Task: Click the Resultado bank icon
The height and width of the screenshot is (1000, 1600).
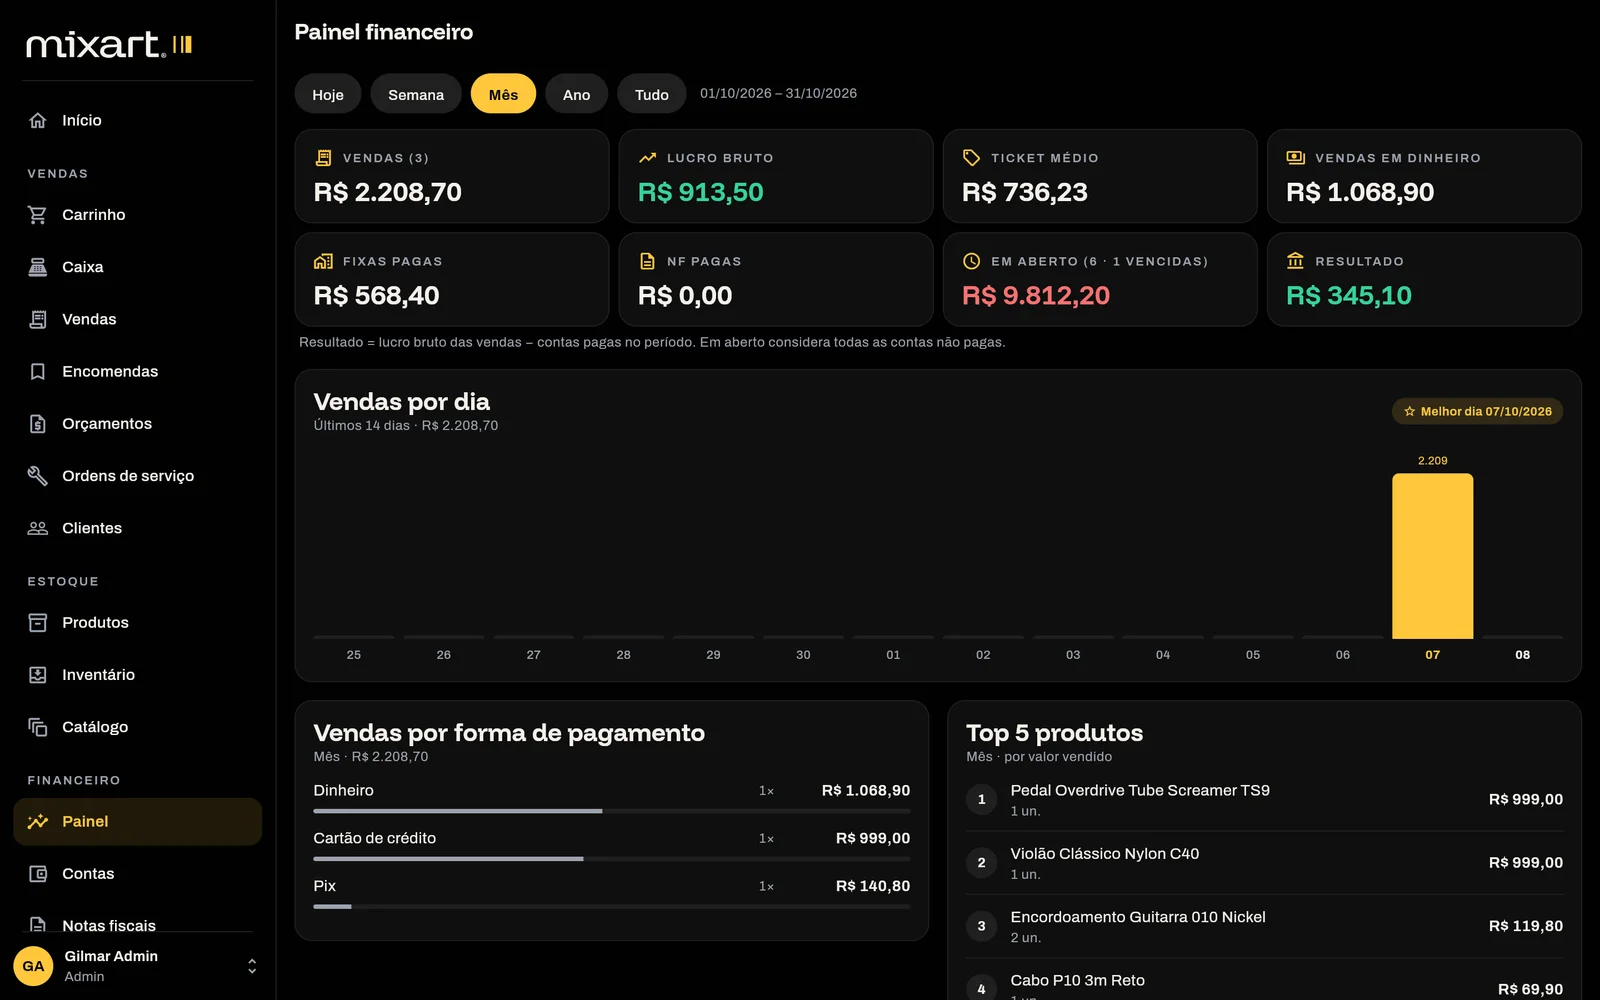Action: tap(1296, 261)
